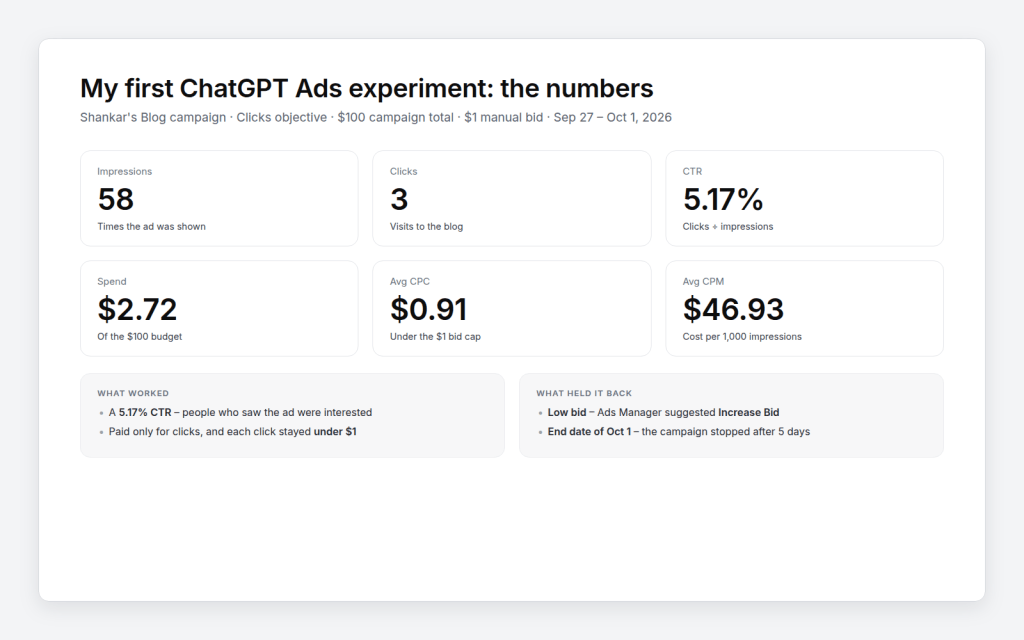
Task: Select 'Visits to the blog' caption
Action: [x=426, y=227]
